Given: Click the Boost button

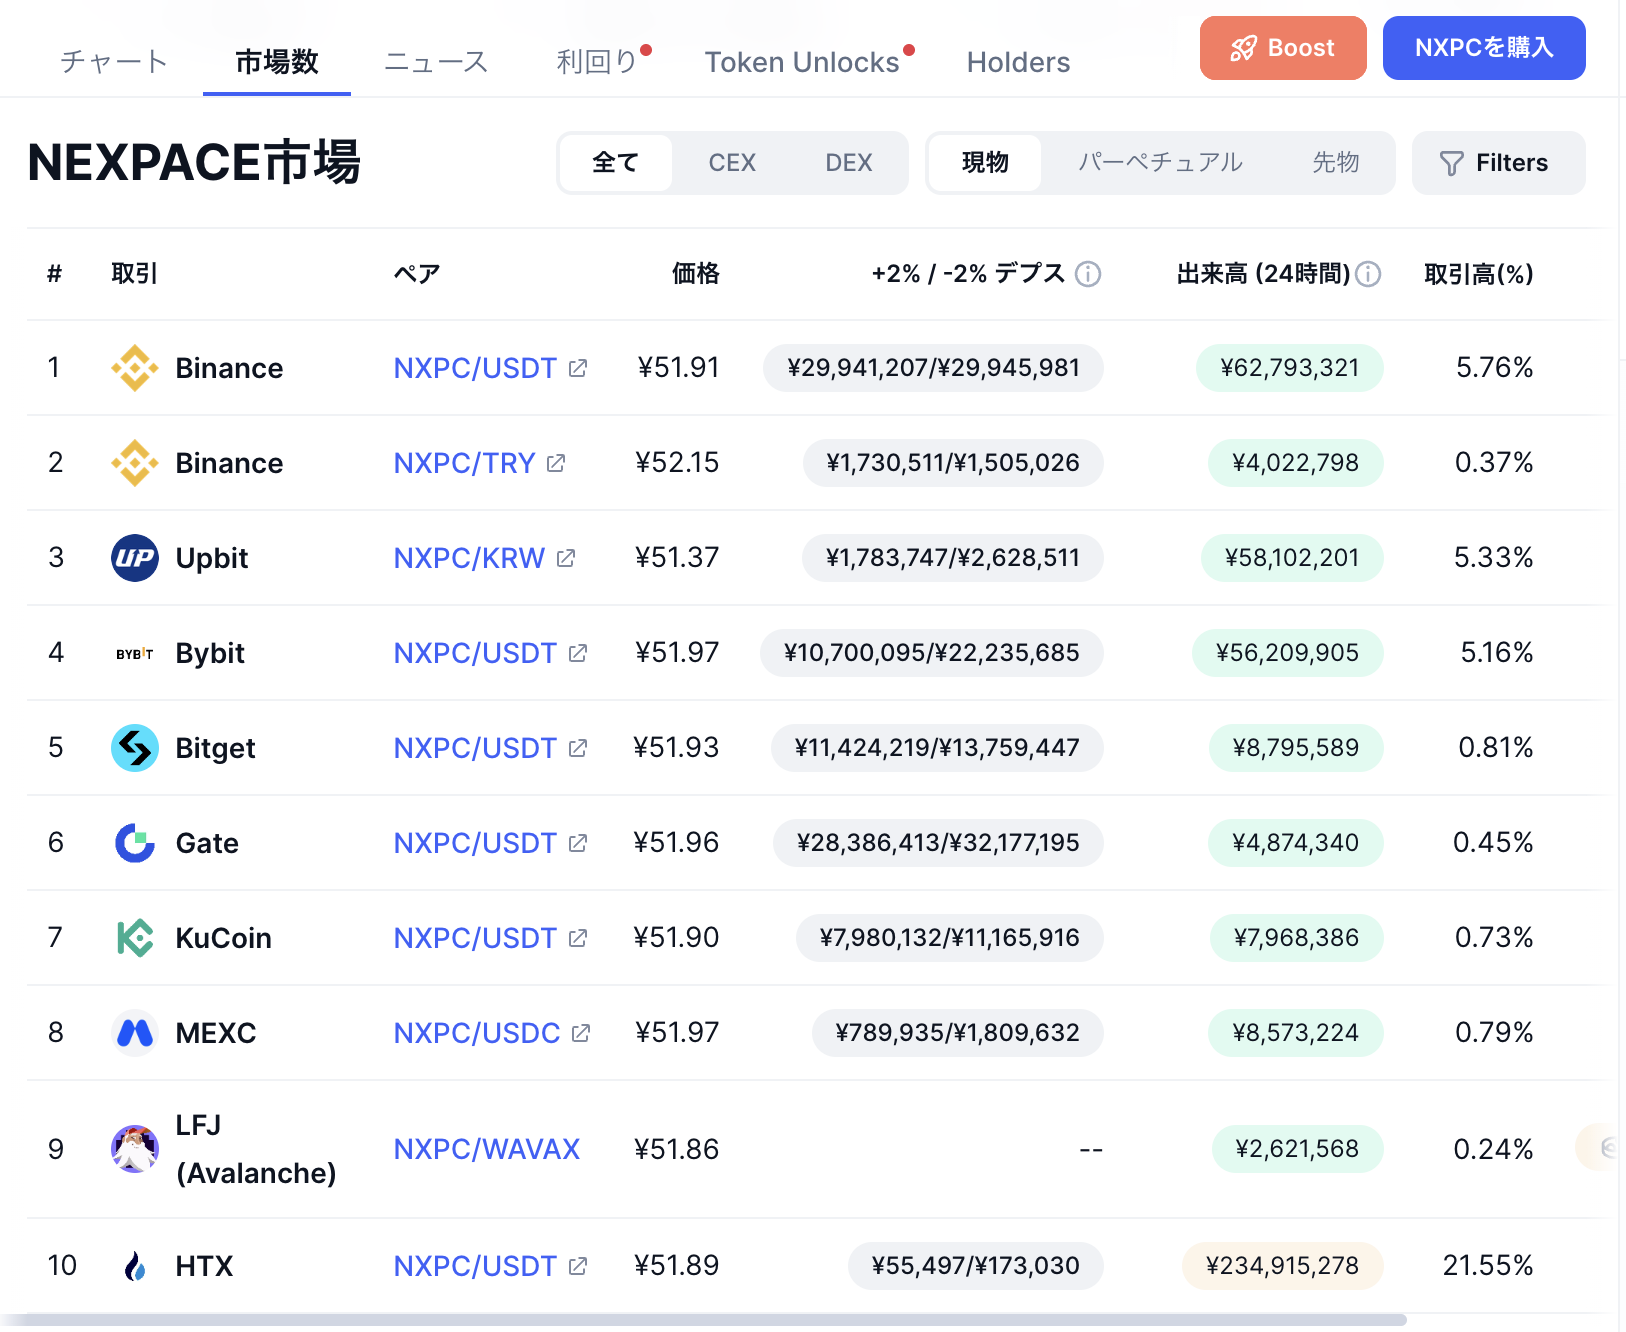Looking at the screenshot, I should pyautogui.click(x=1283, y=48).
